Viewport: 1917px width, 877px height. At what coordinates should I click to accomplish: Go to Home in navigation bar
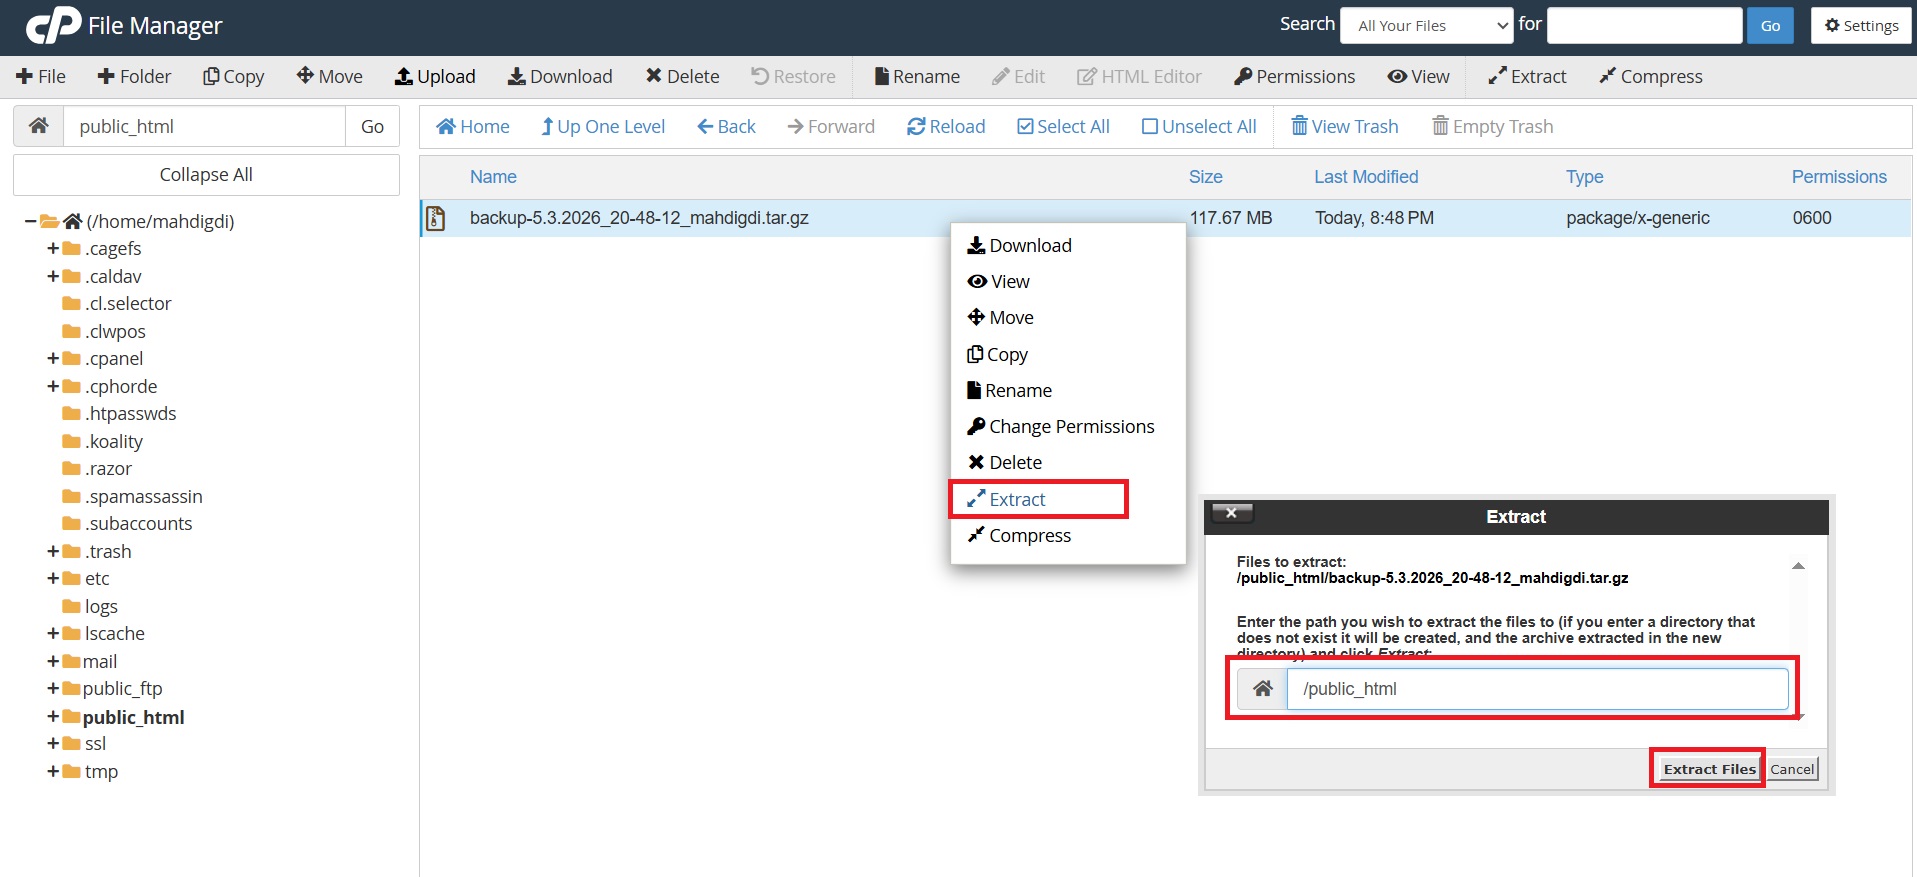click(473, 127)
